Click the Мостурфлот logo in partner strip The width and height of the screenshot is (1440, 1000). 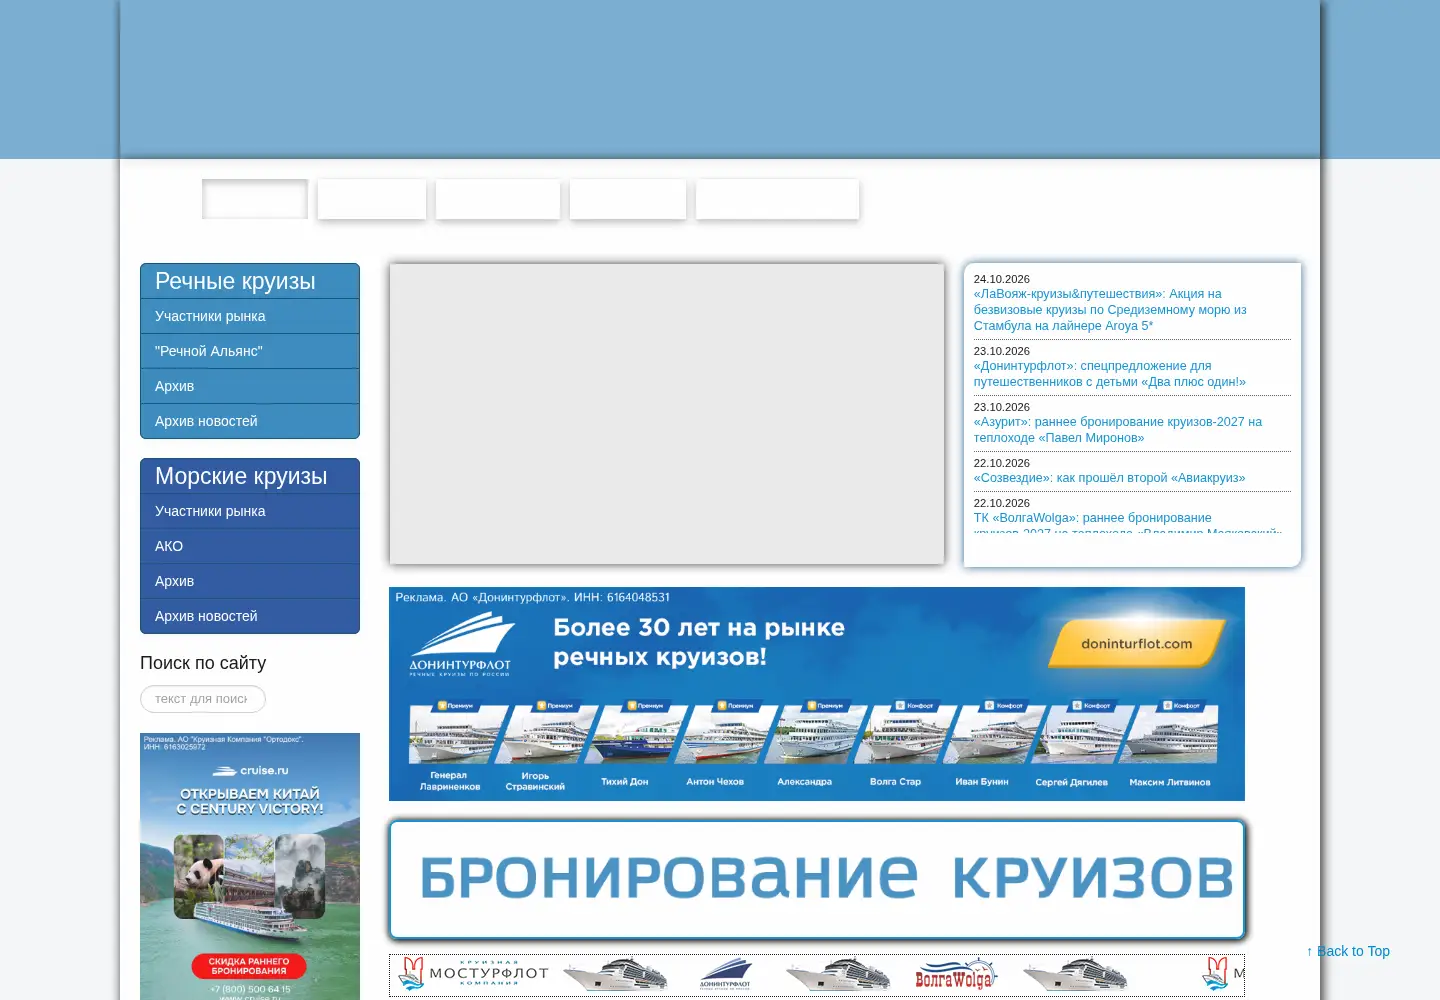tap(473, 974)
